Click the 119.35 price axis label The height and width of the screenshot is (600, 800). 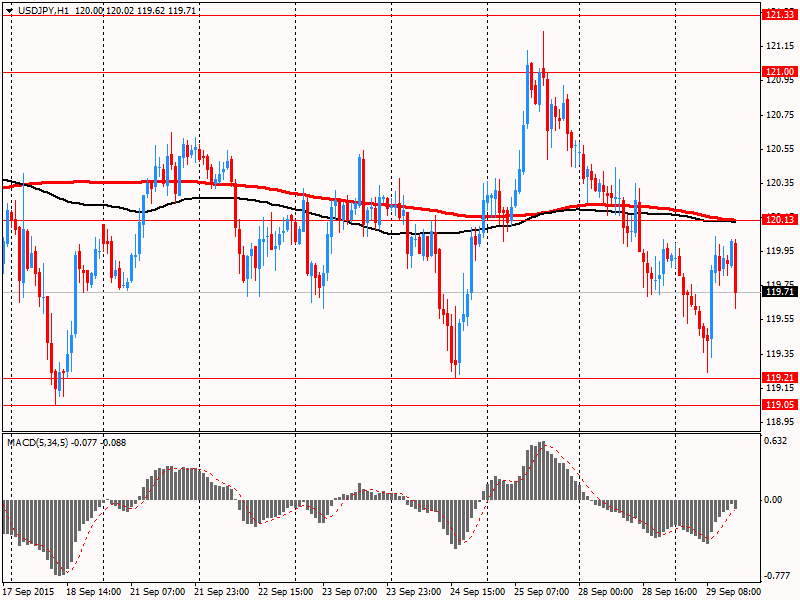pyautogui.click(x=779, y=354)
